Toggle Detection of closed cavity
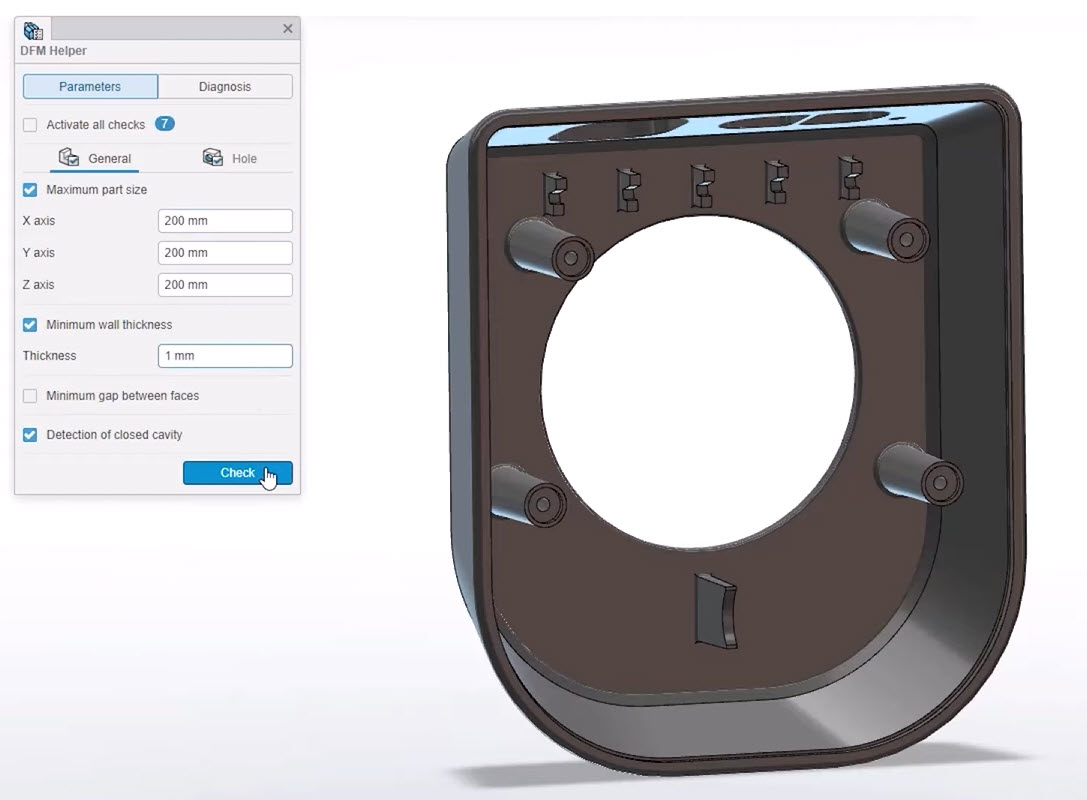Screen dimensions: 1087x800 click(30, 435)
